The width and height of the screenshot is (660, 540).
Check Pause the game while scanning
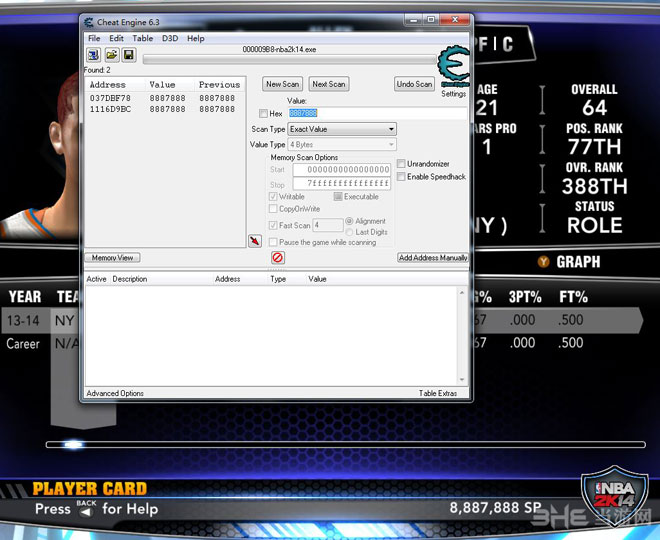[273, 242]
